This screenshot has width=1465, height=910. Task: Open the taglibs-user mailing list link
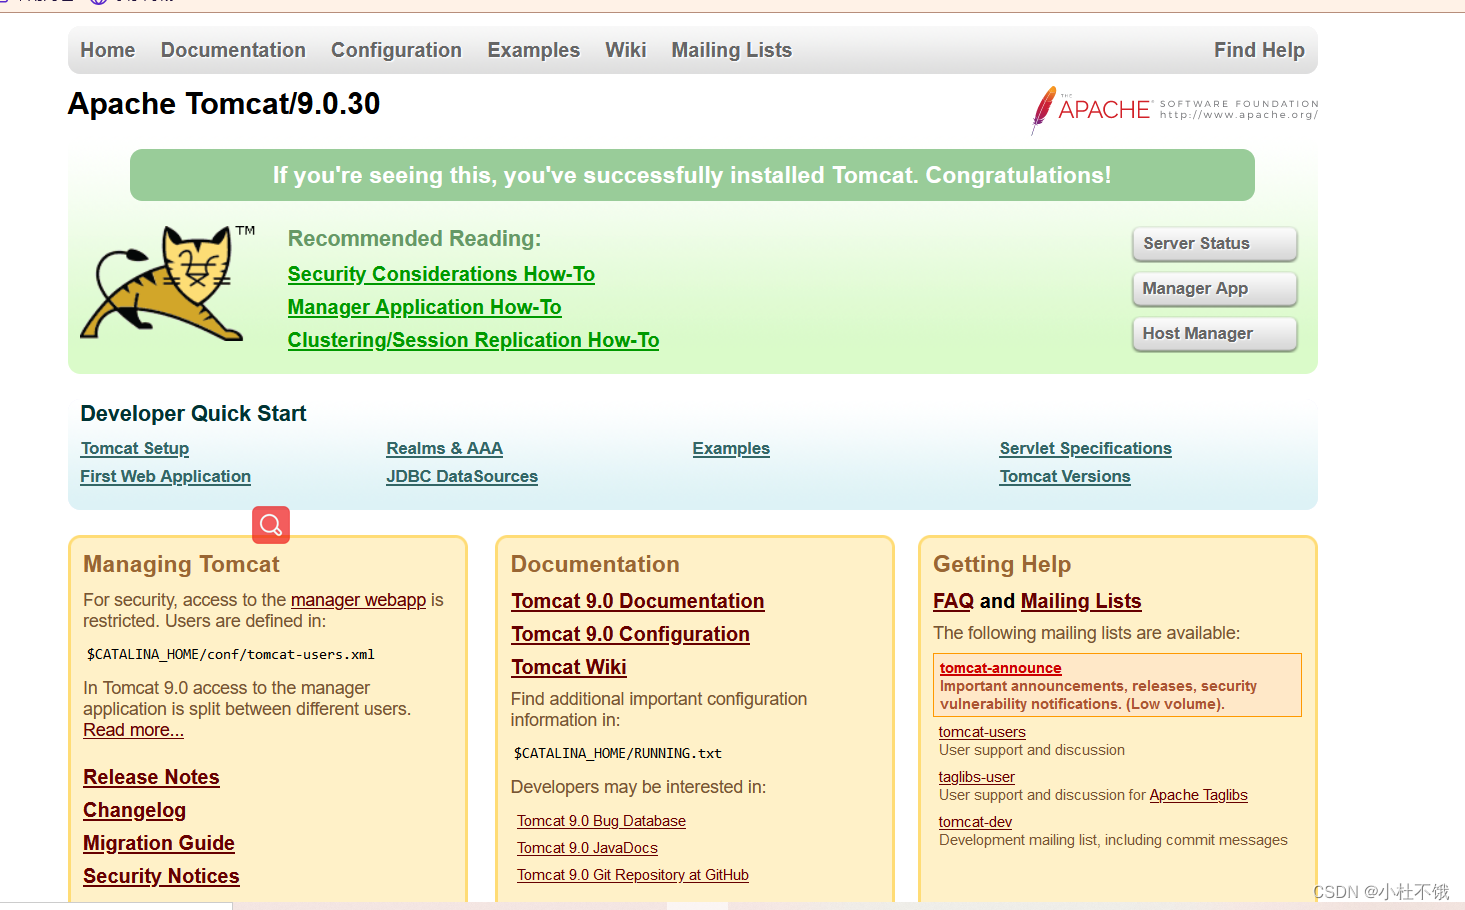pos(976,777)
